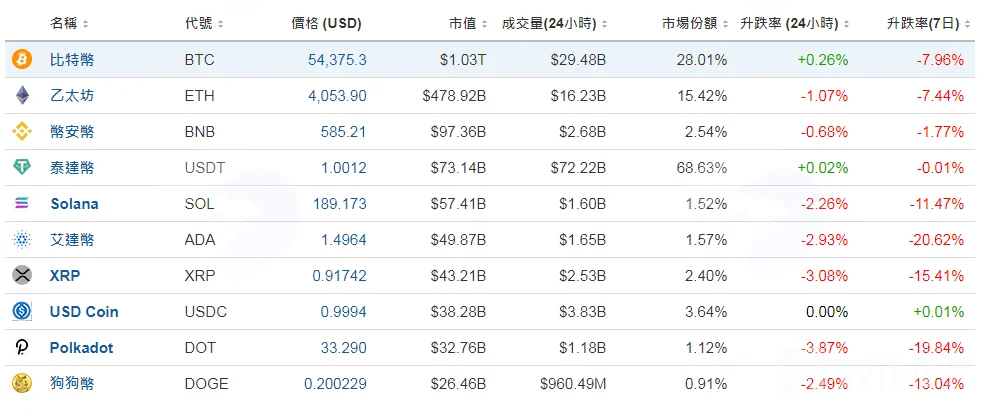
Task: Click the Tether USDT green icon
Action: tap(22, 167)
